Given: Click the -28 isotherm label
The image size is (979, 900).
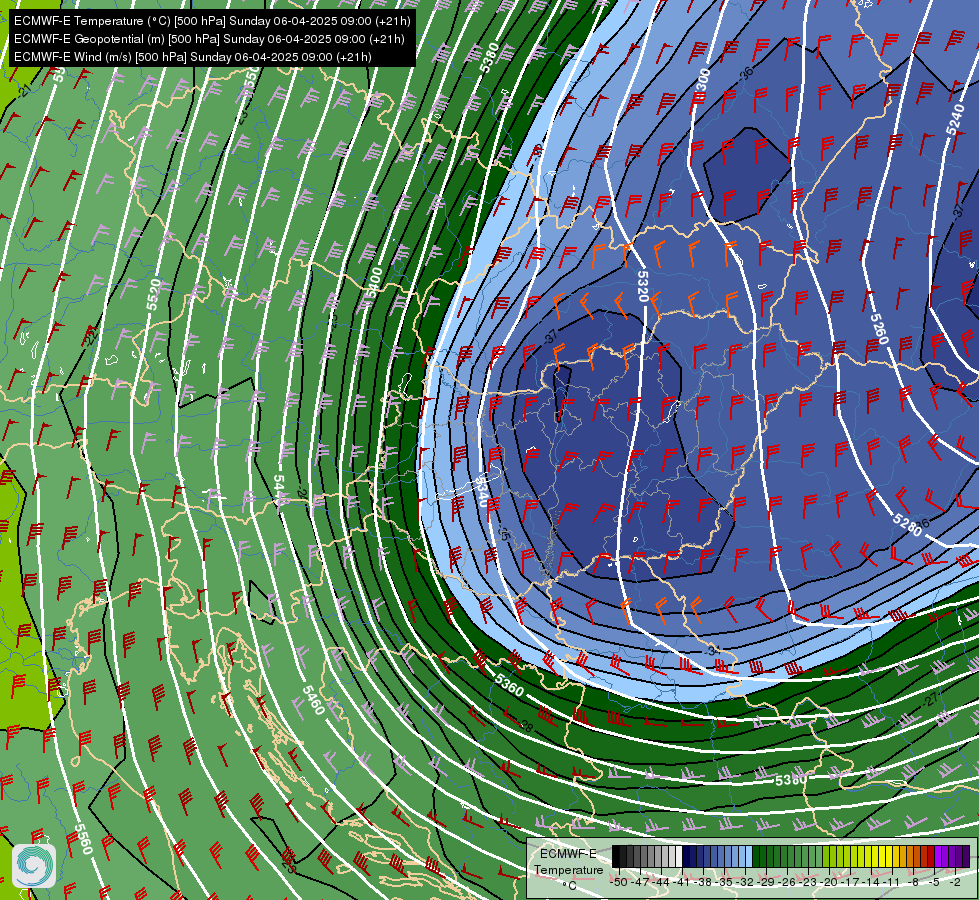Looking at the screenshot, I should pyautogui.click(x=526, y=727).
